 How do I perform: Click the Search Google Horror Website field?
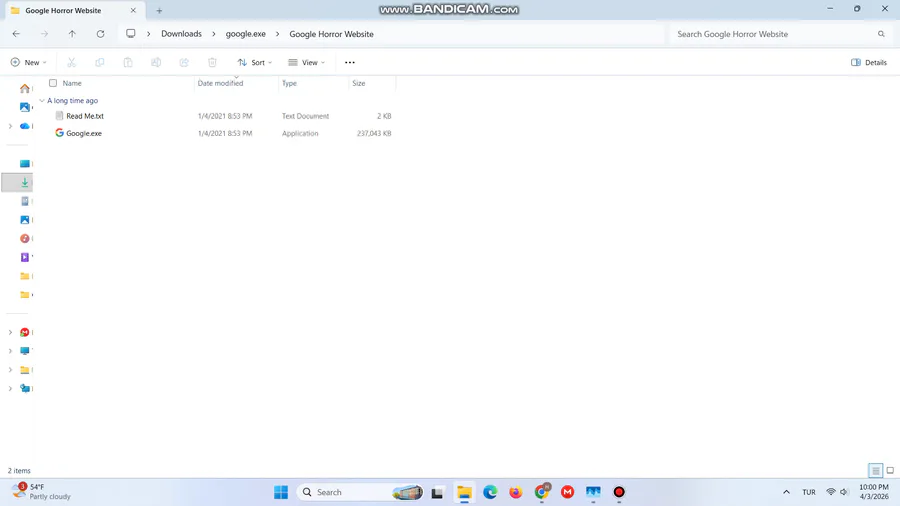click(x=779, y=34)
